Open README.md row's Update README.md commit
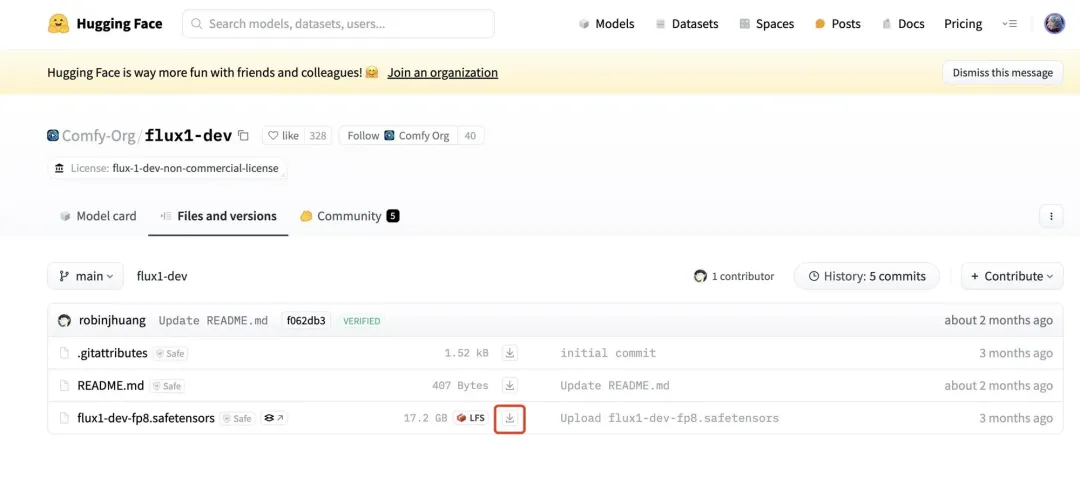 click(614, 386)
